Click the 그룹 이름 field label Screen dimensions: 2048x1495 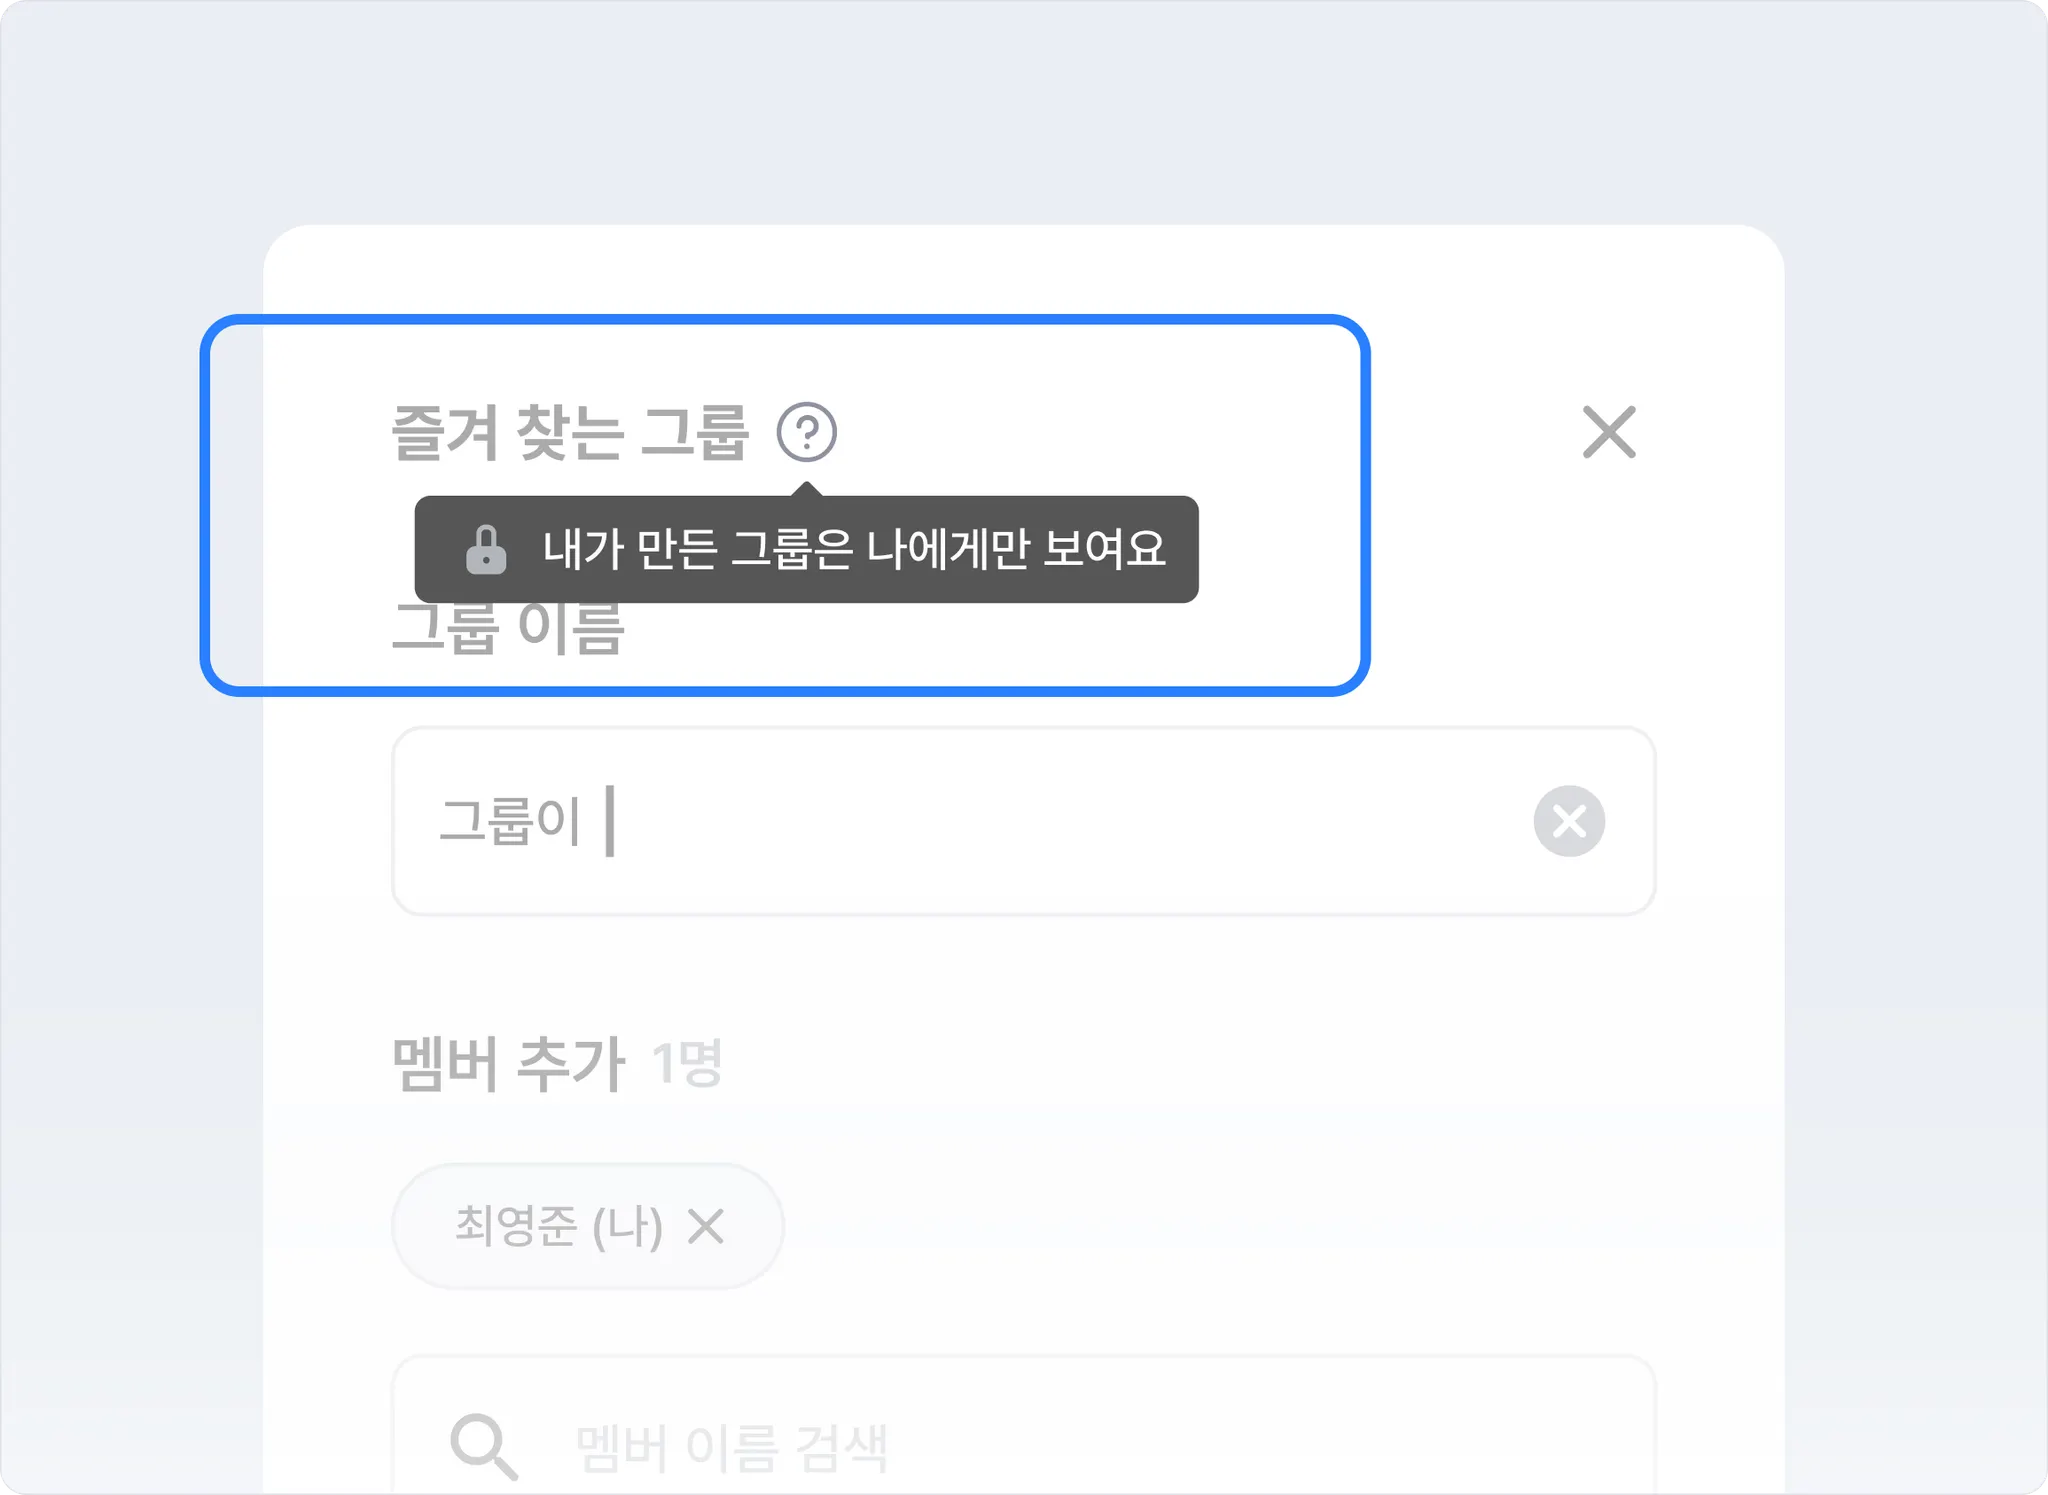click(x=508, y=632)
